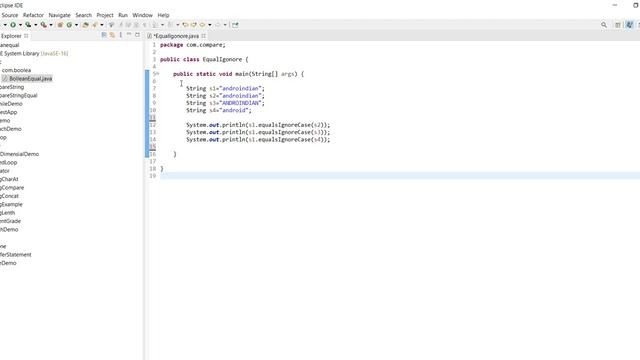Viewport: 640px width, 360px height.
Task: Select the gCompare project in tree
Action: tap(12, 187)
